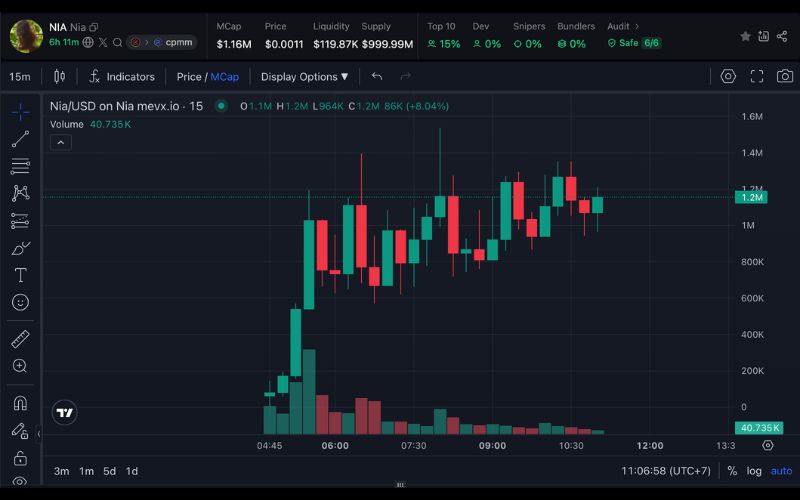This screenshot has width=800, height=500.
Task: Toggle magnet mode for drawings
Action: click(x=20, y=403)
